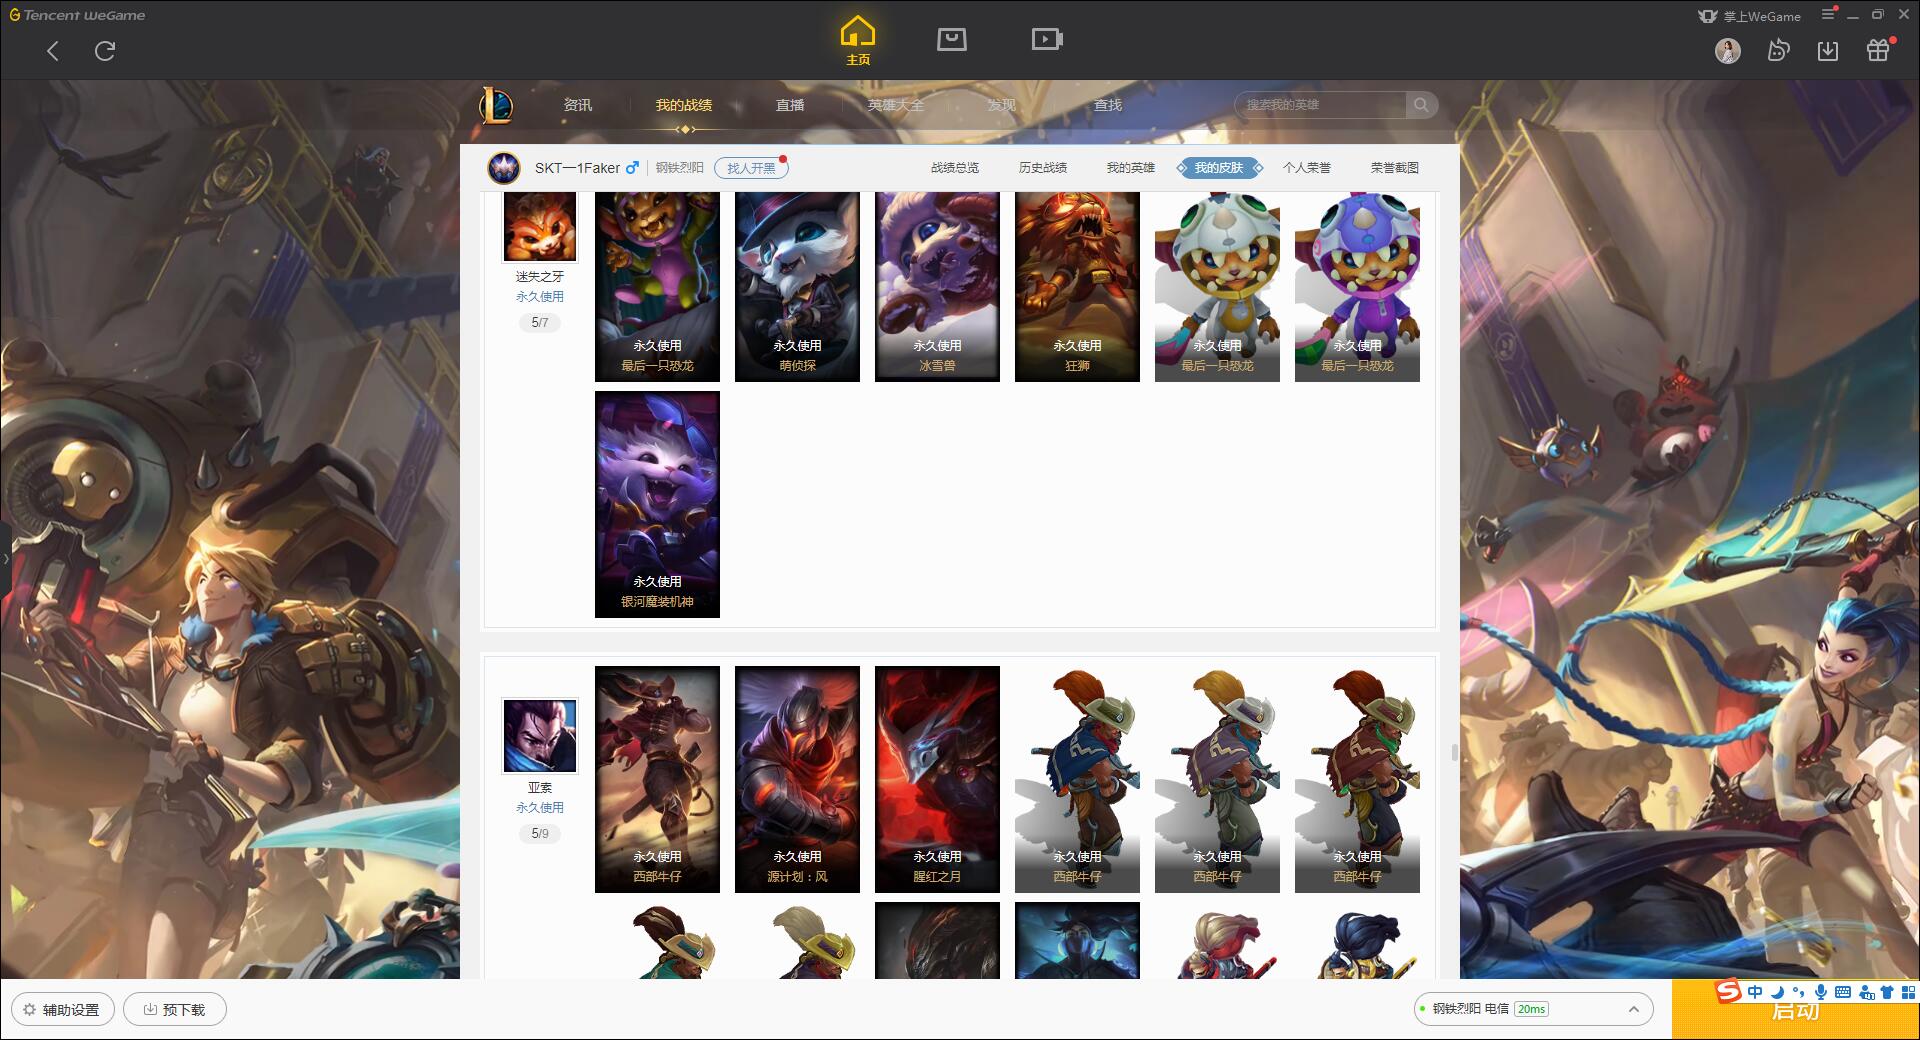Open the WeGame hamburger menu icon
Screen dimensions: 1920x1040
(x=1829, y=14)
